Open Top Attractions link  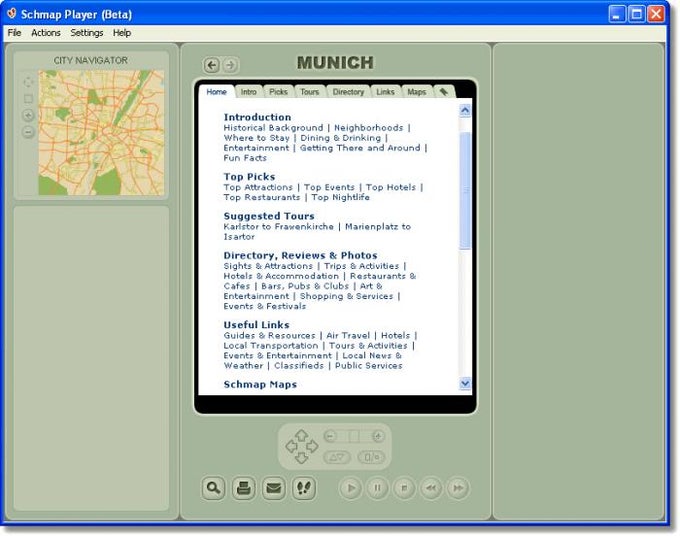click(258, 187)
